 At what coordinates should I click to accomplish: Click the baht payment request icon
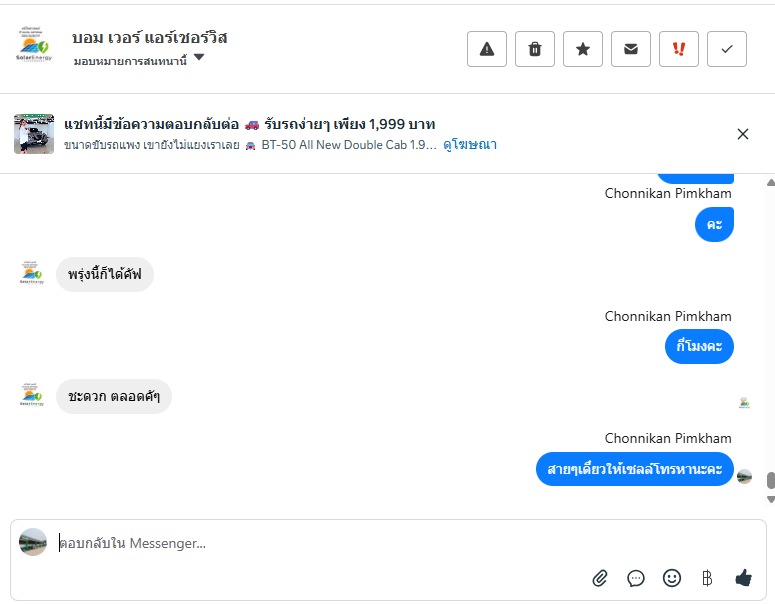point(707,577)
